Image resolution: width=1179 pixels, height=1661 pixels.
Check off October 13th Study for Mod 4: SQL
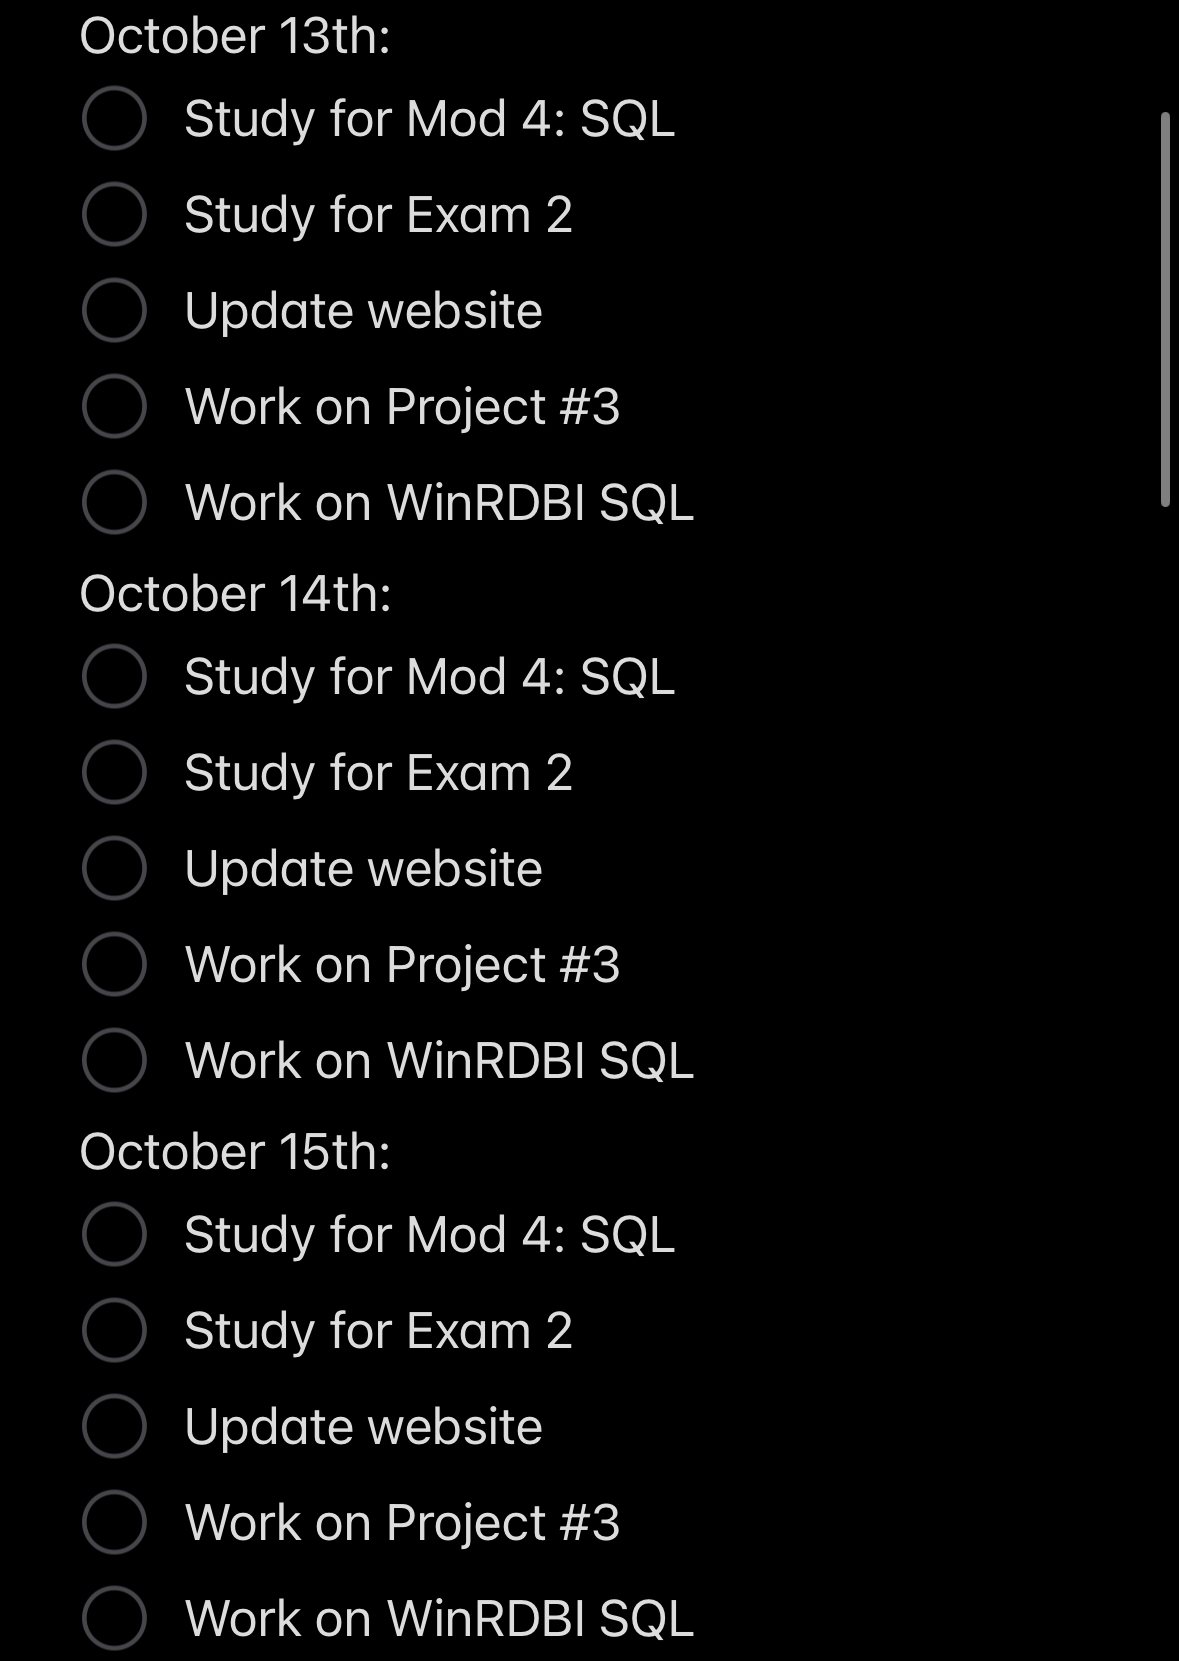point(114,118)
